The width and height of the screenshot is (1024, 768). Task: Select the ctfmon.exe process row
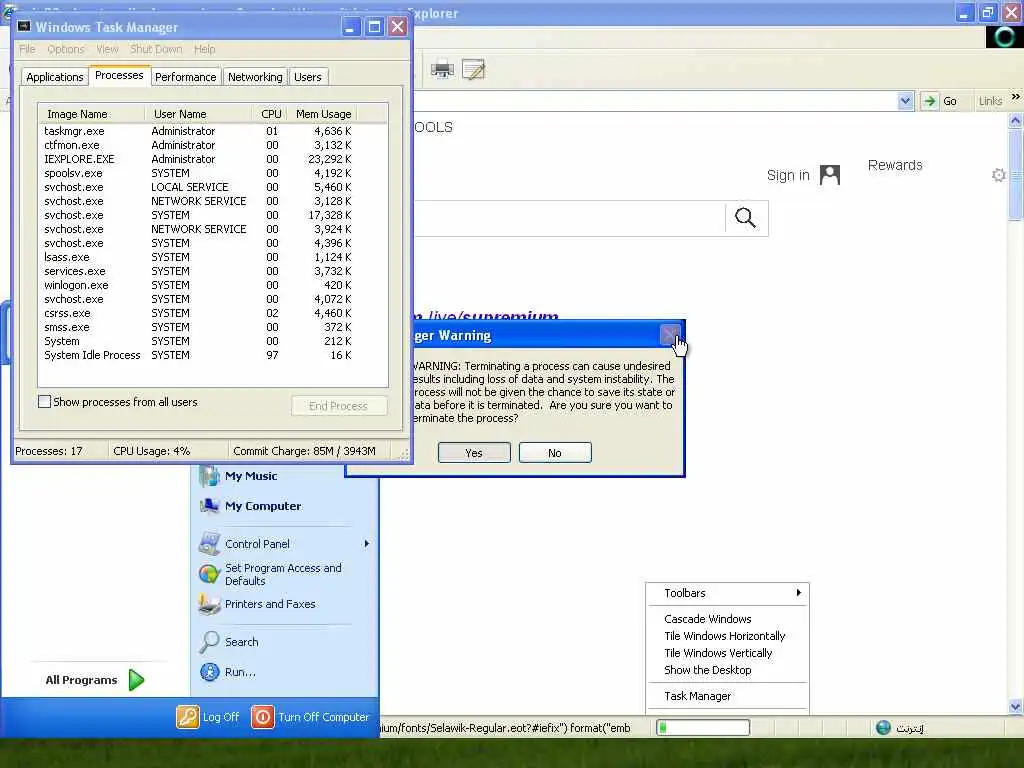(x=197, y=145)
